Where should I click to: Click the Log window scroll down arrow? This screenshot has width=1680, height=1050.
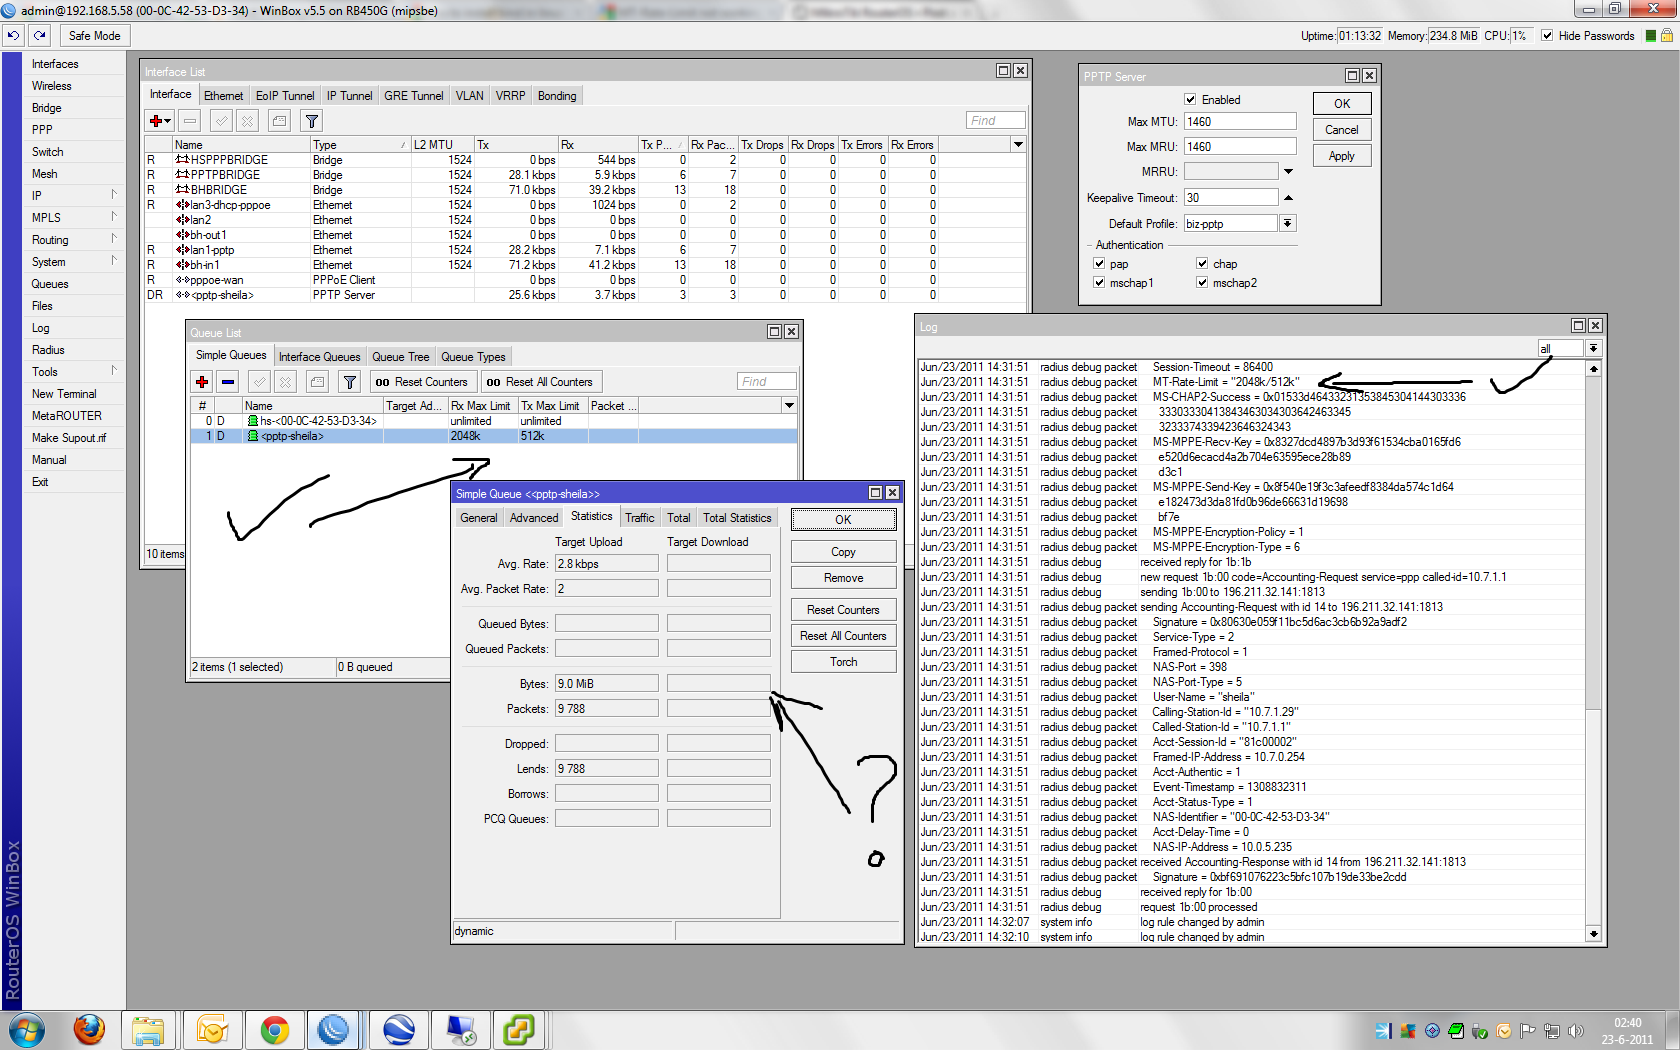tap(1593, 934)
